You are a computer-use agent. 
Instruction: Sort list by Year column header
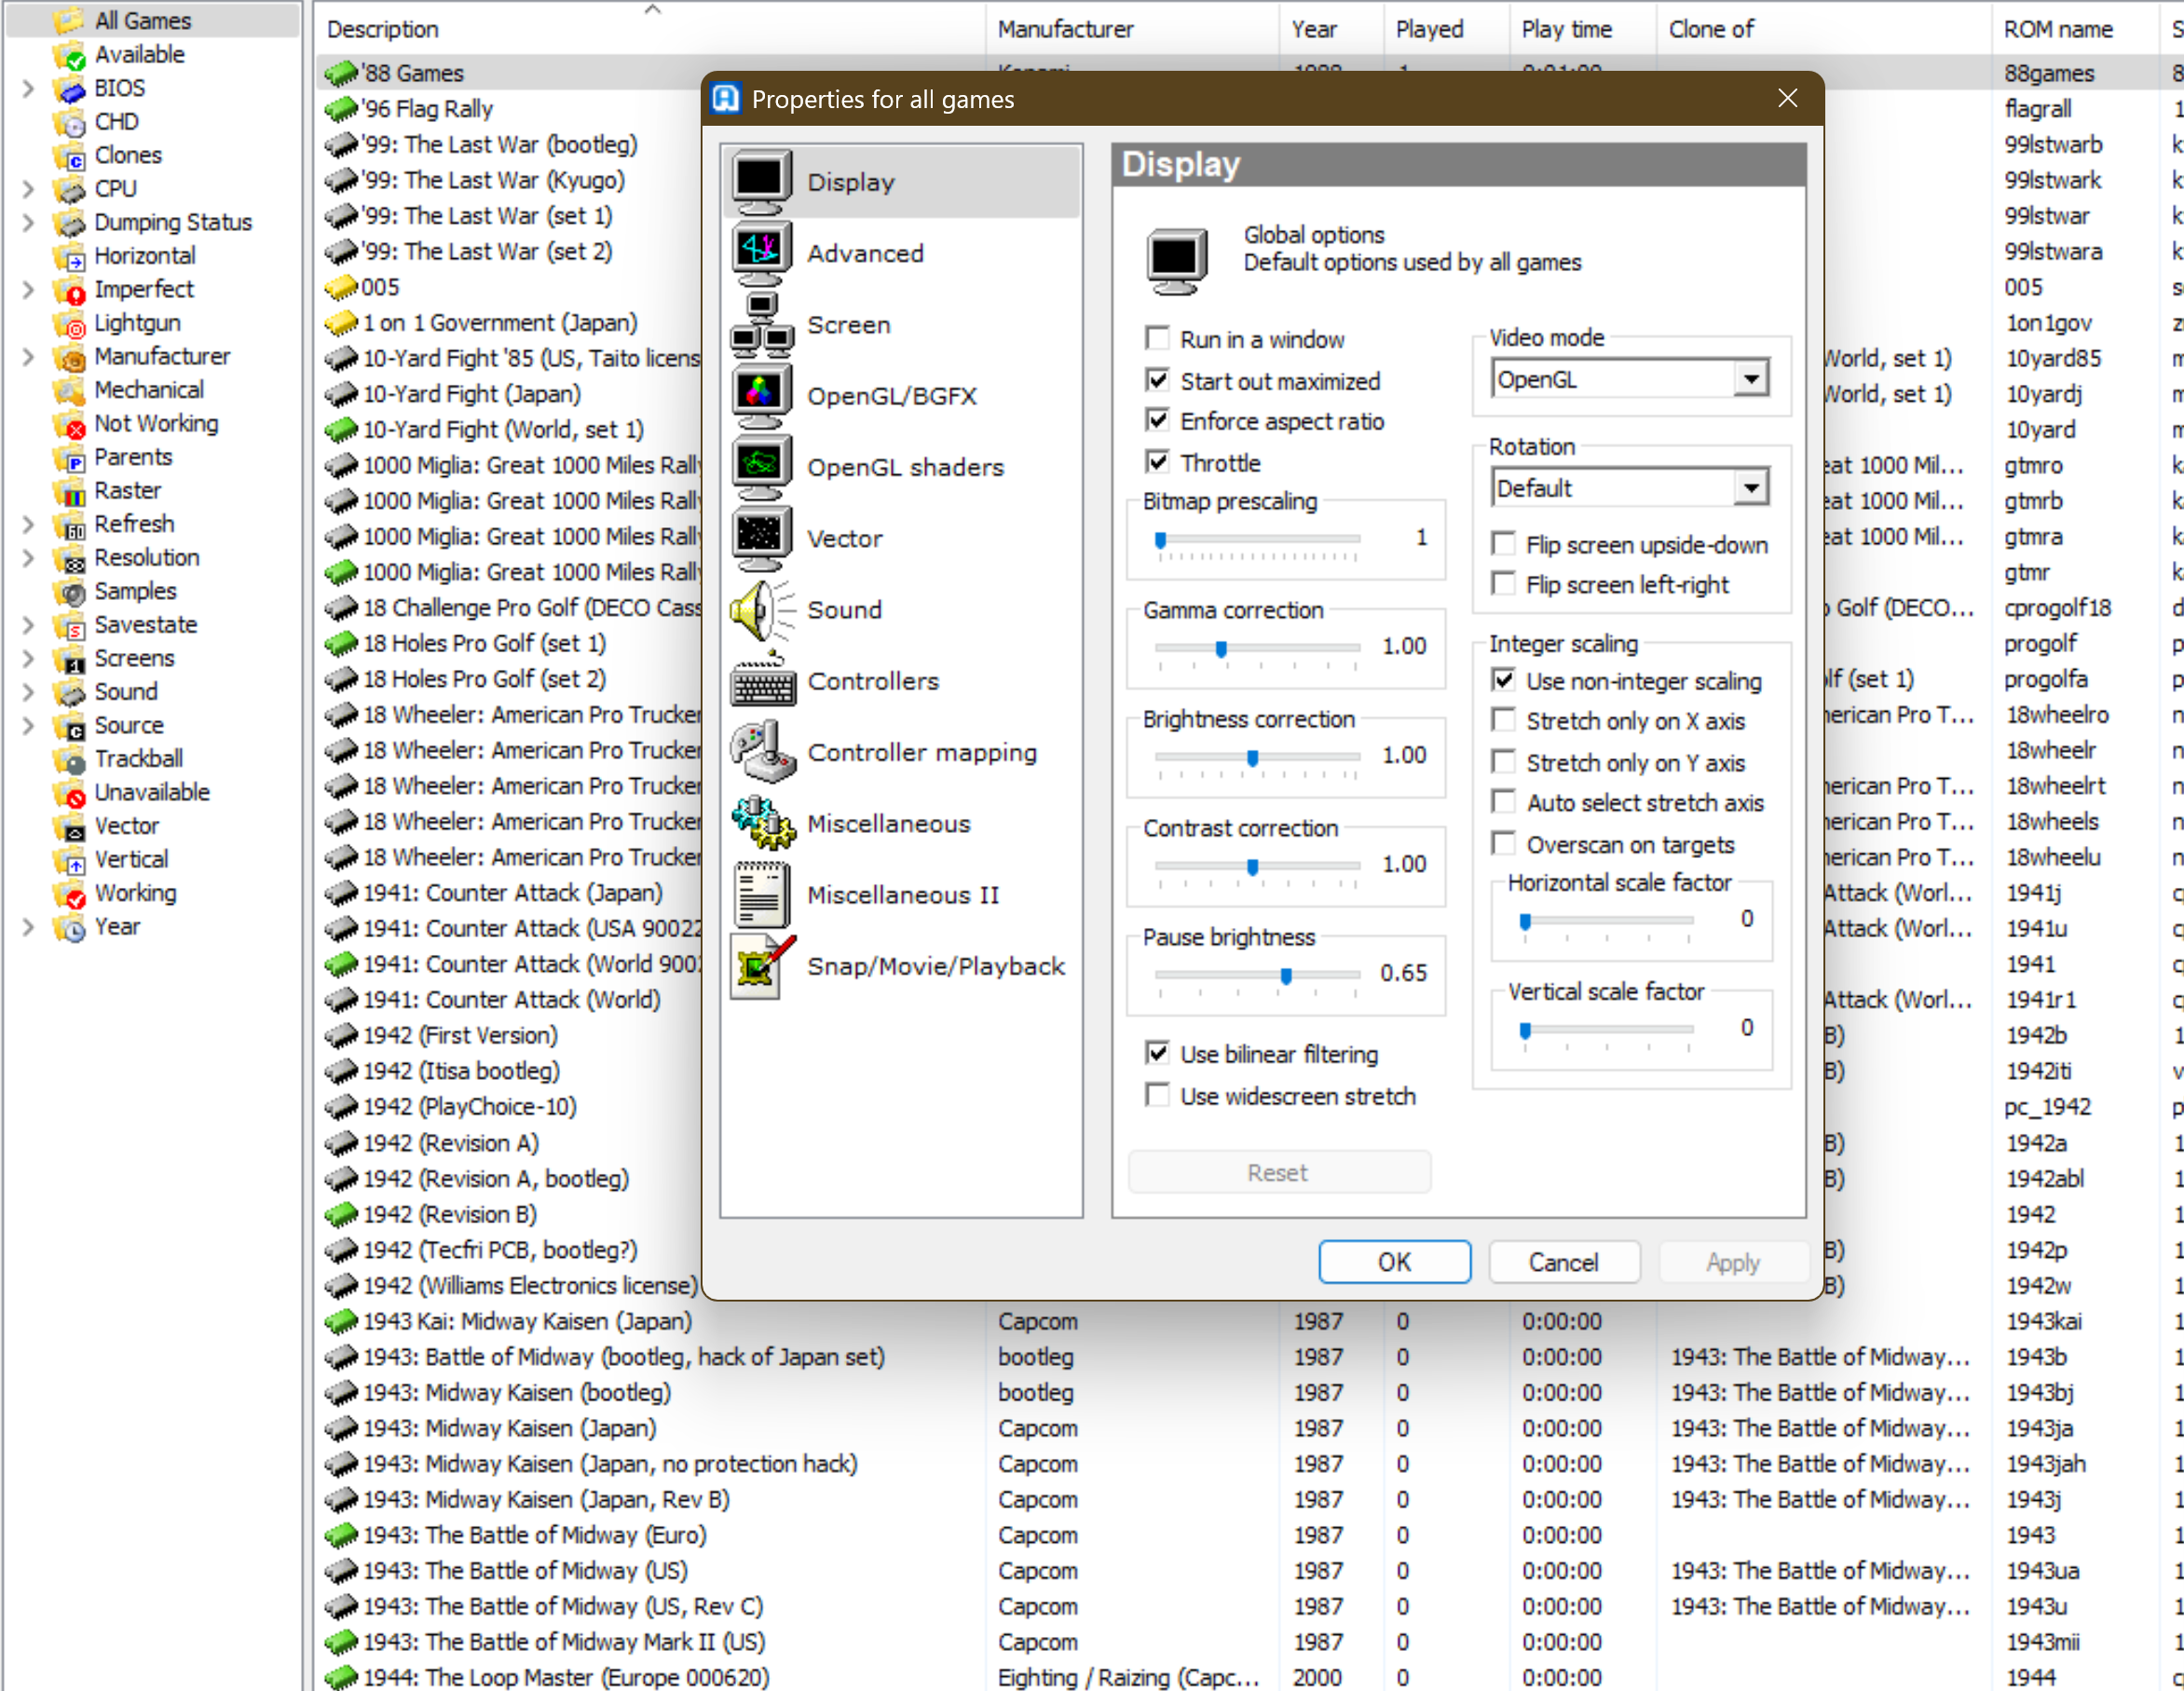coord(1331,29)
